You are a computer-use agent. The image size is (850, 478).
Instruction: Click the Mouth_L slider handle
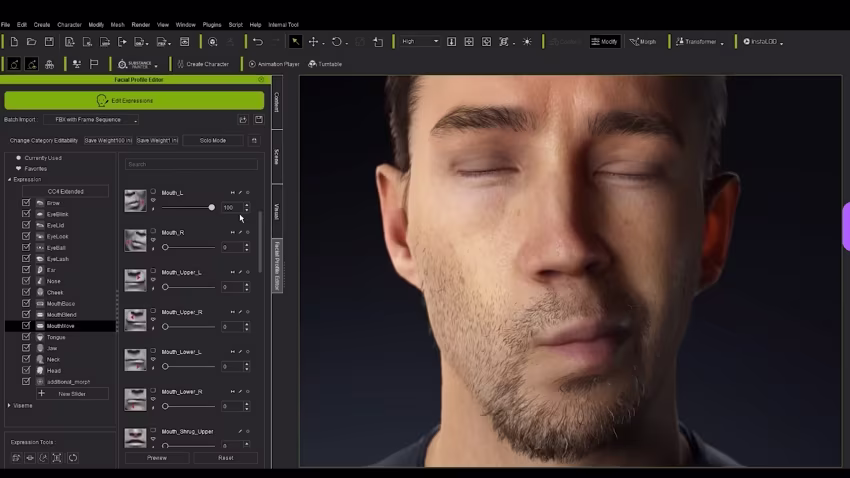pyautogui.click(x=211, y=208)
